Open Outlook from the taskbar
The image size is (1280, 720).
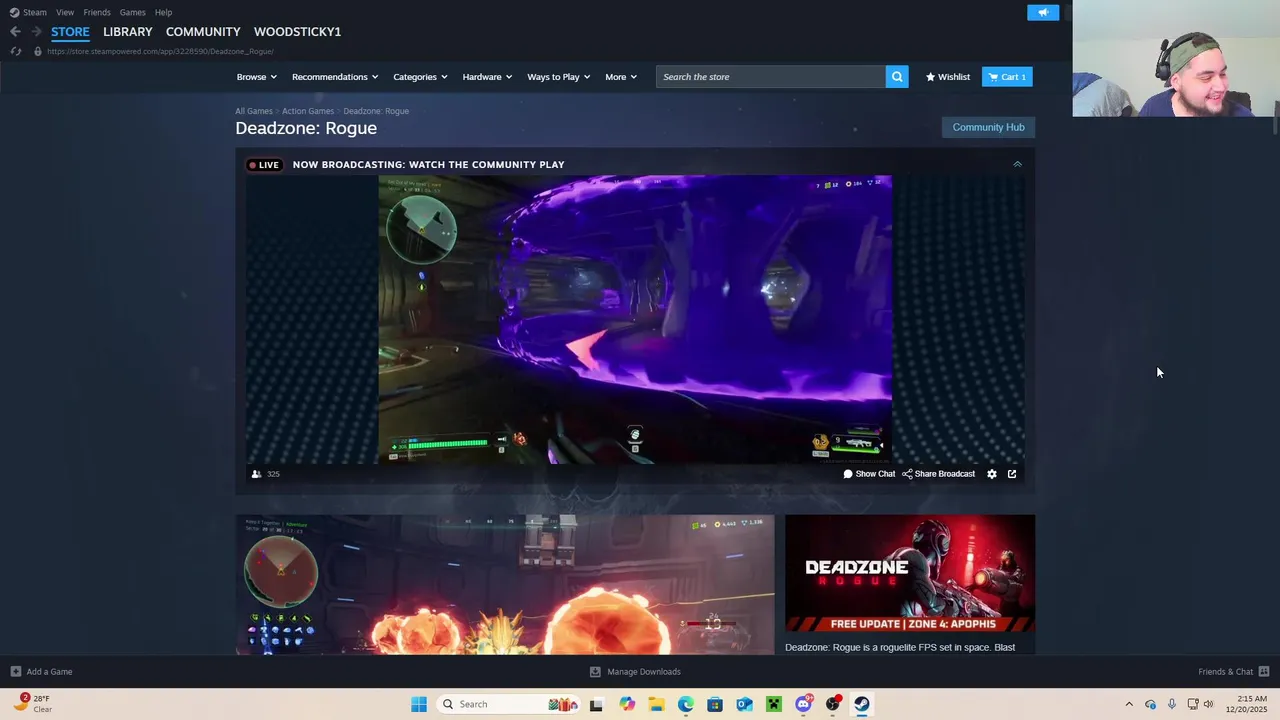[744, 704]
